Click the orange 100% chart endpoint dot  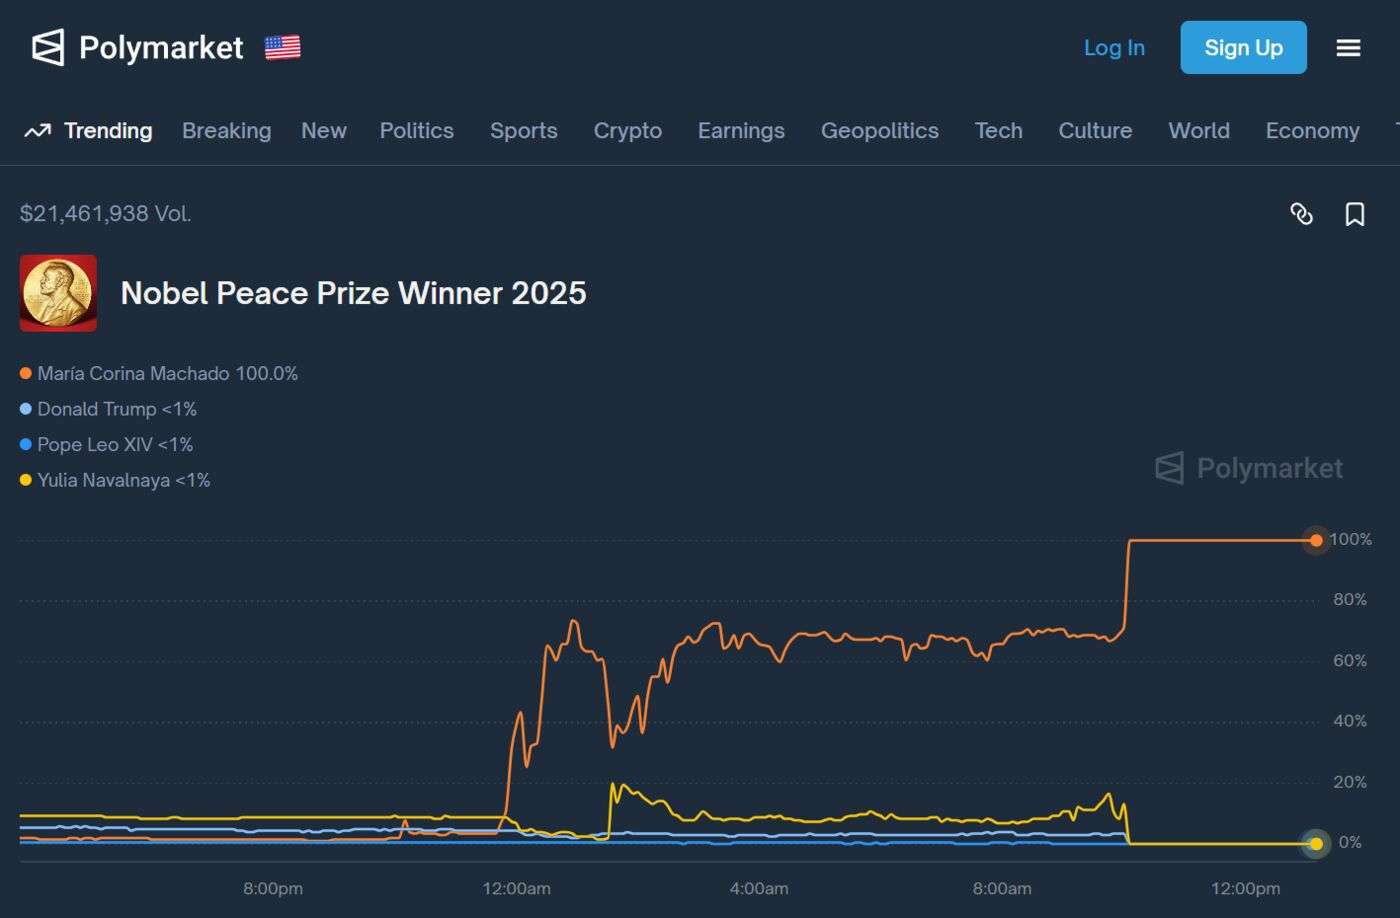click(x=1316, y=540)
